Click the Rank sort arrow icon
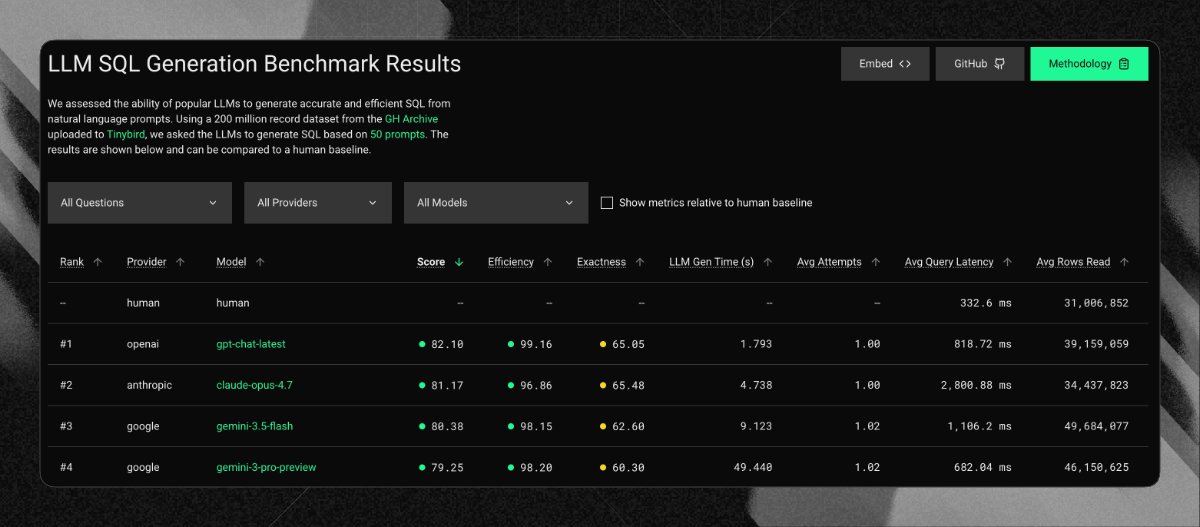The image size is (1200, 527). click(x=97, y=262)
